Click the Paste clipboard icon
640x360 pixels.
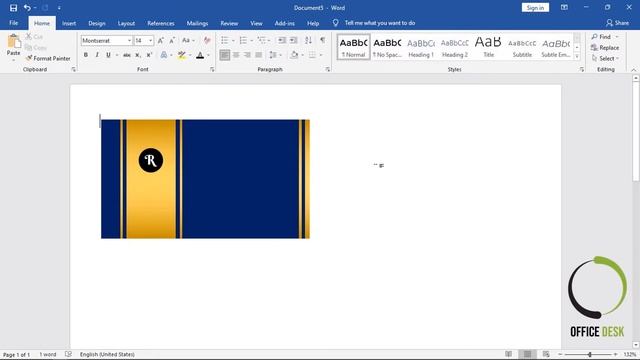[13, 42]
